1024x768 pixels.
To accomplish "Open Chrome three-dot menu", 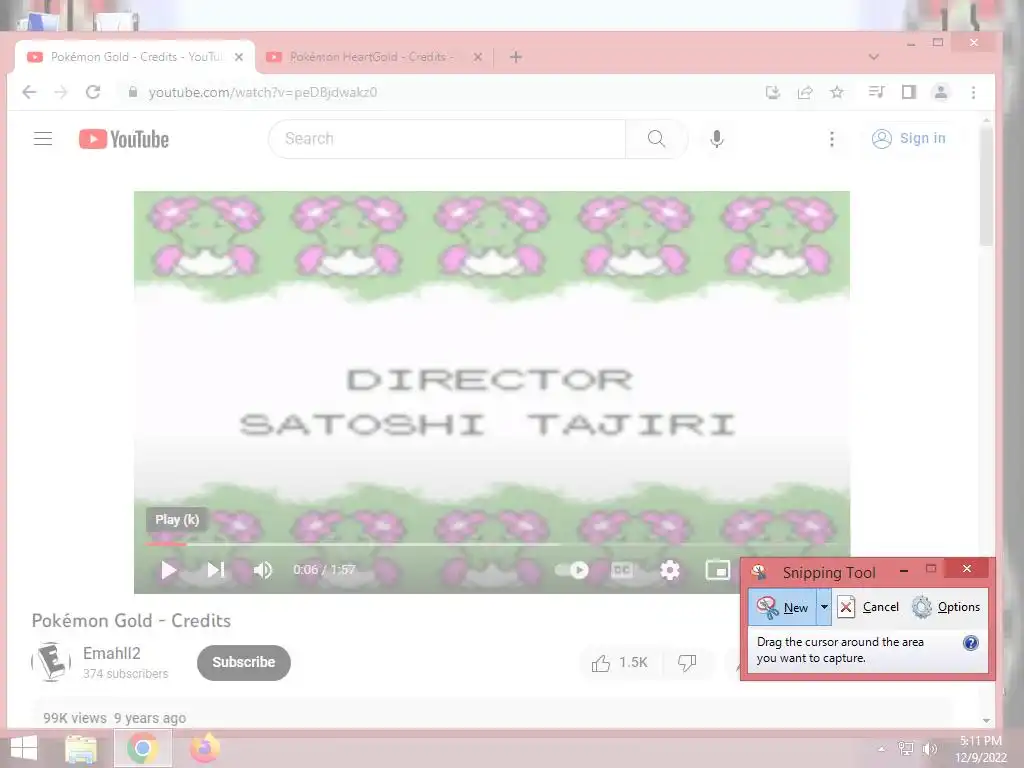I will point(973,92).
